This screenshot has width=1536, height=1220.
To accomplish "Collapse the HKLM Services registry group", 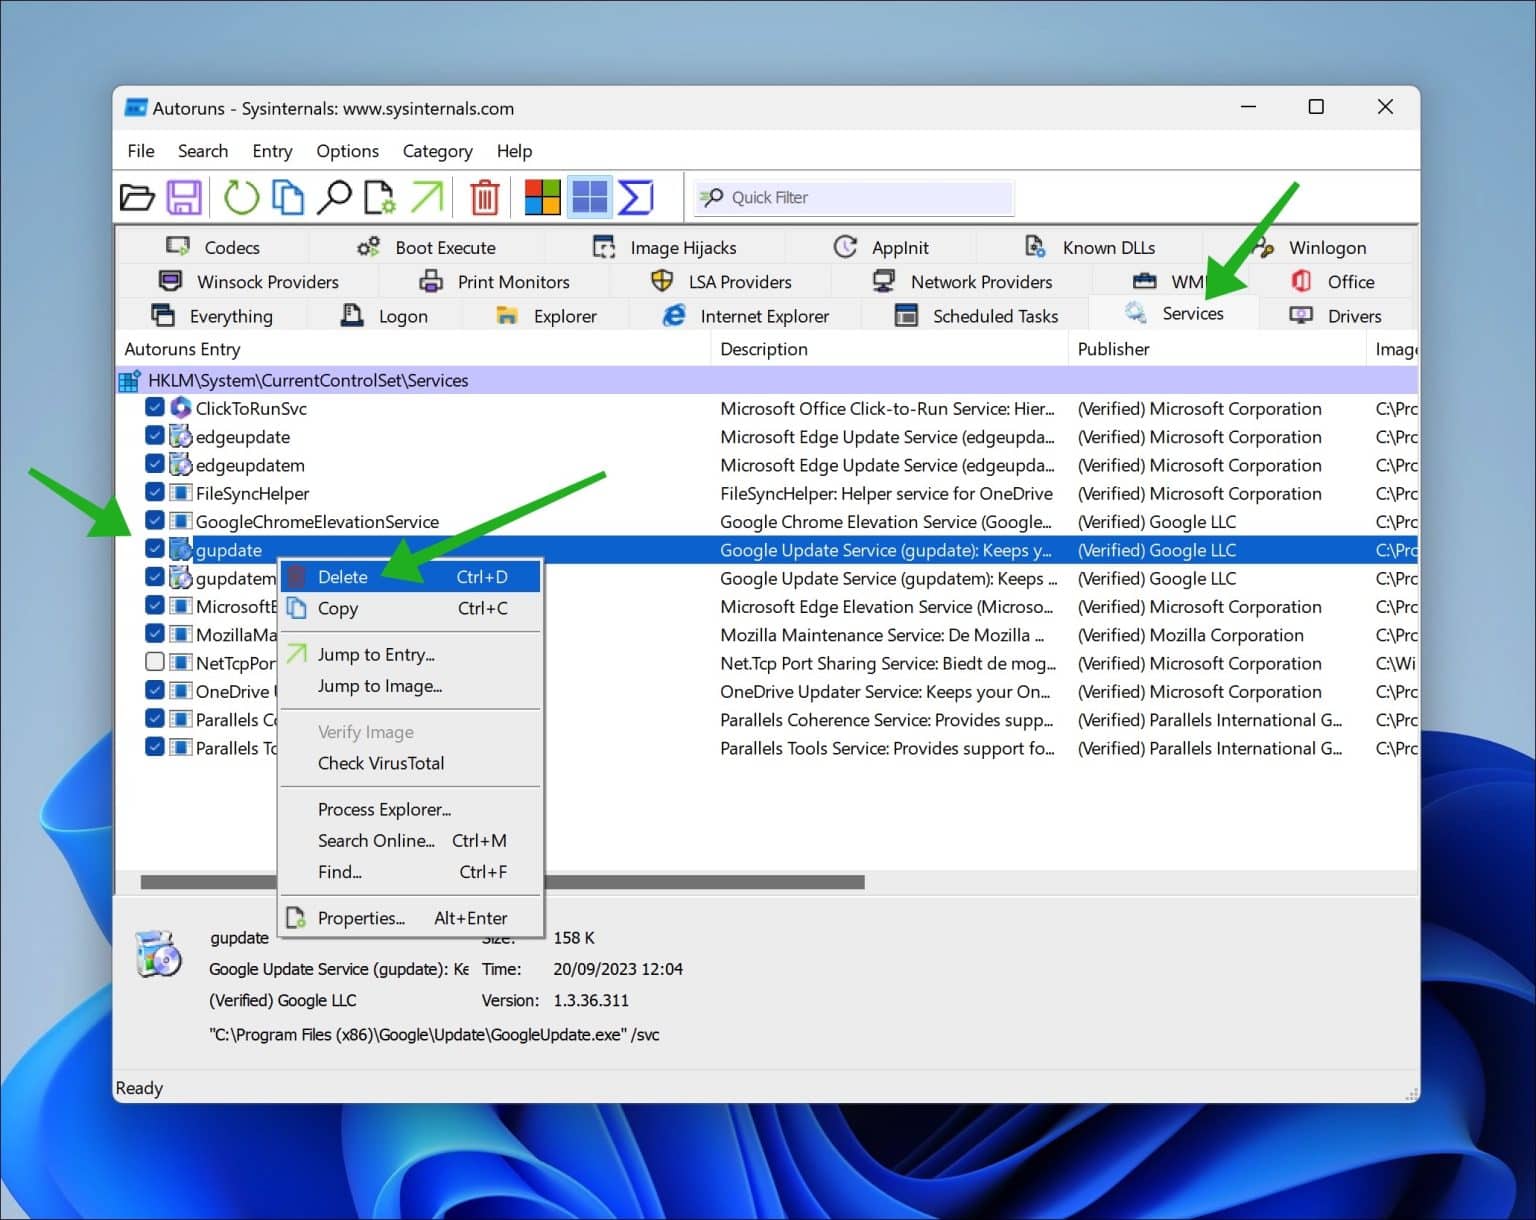I will pyautogui.click(x=129, y=380).
